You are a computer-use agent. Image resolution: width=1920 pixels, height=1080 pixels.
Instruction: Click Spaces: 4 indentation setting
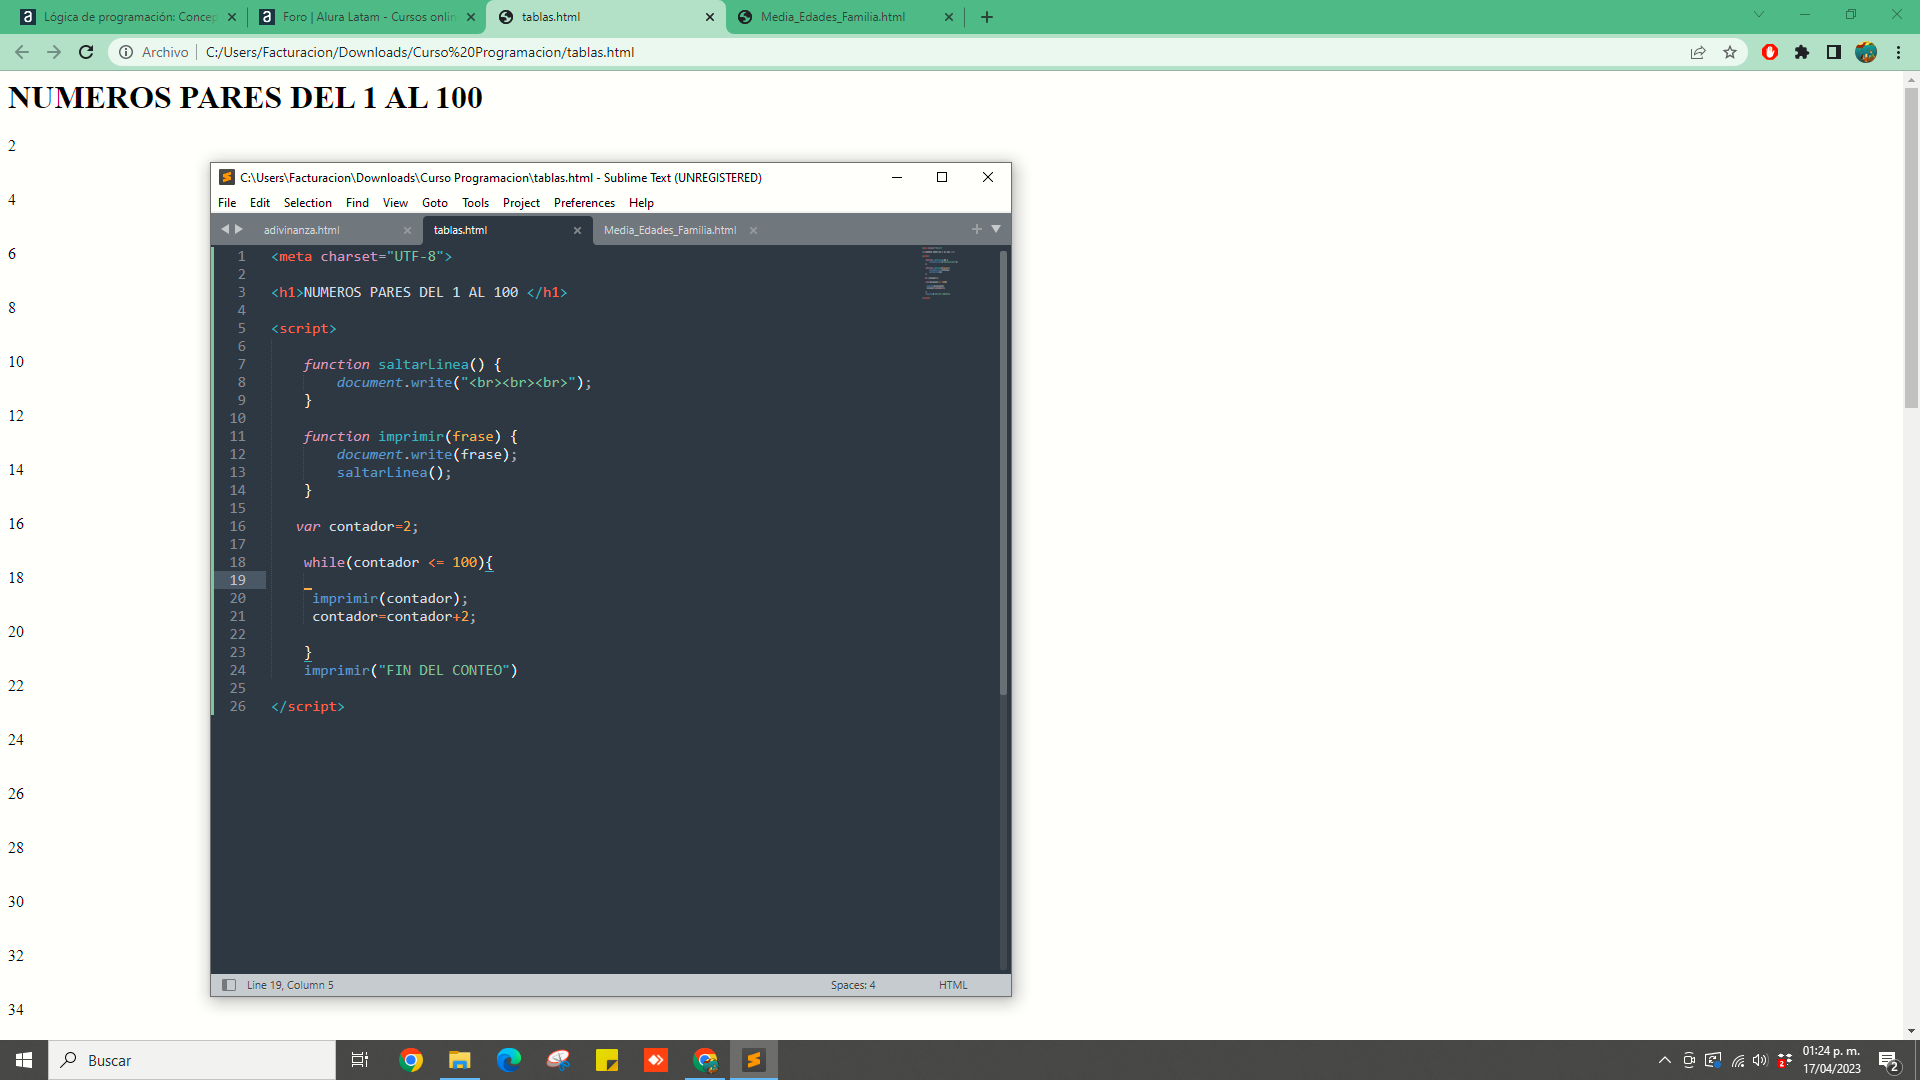coord(853,985)
